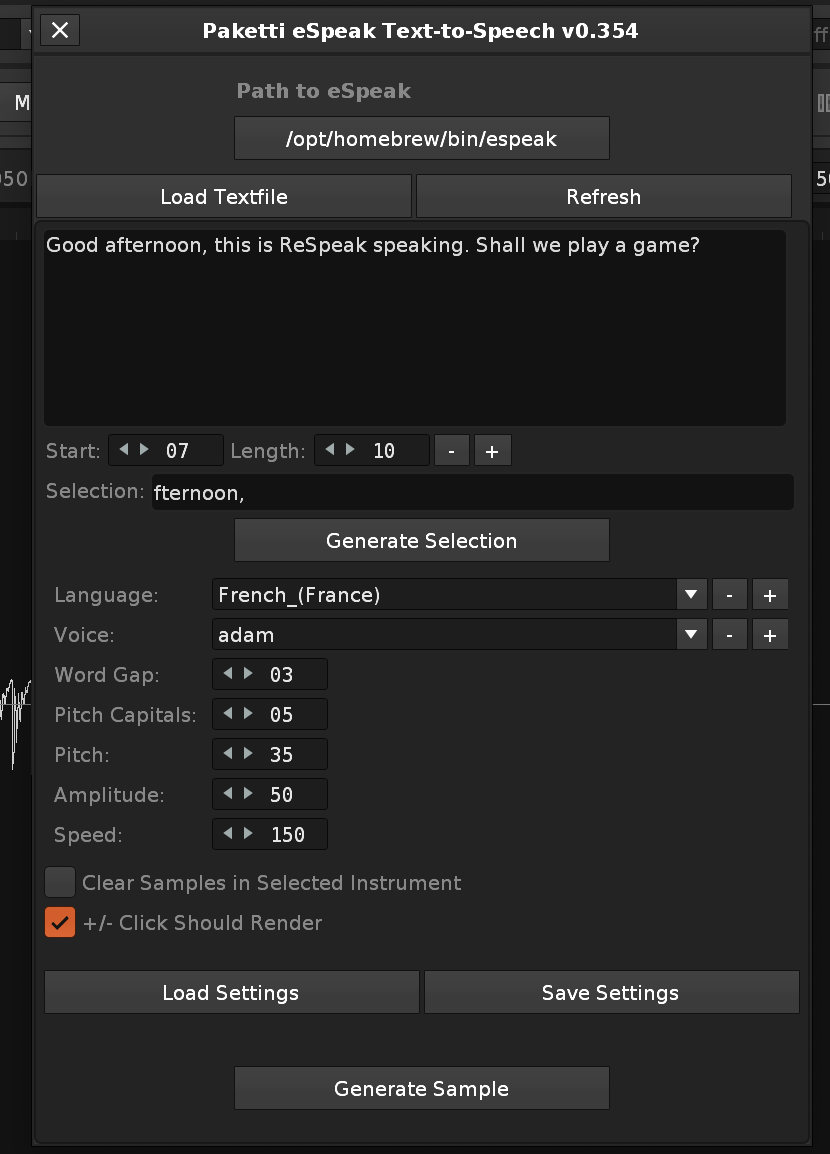
Task: Click the eSpeak path /opt/homebrew/bin/espeak button
Action: pos(421,139)
